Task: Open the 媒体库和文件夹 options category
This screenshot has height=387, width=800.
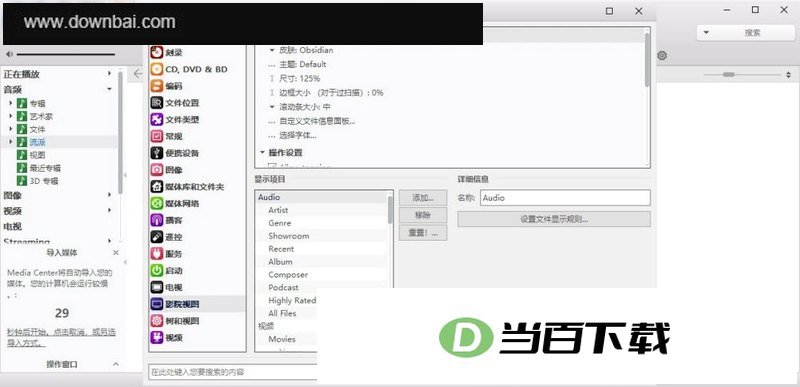Action: point(188,187)
